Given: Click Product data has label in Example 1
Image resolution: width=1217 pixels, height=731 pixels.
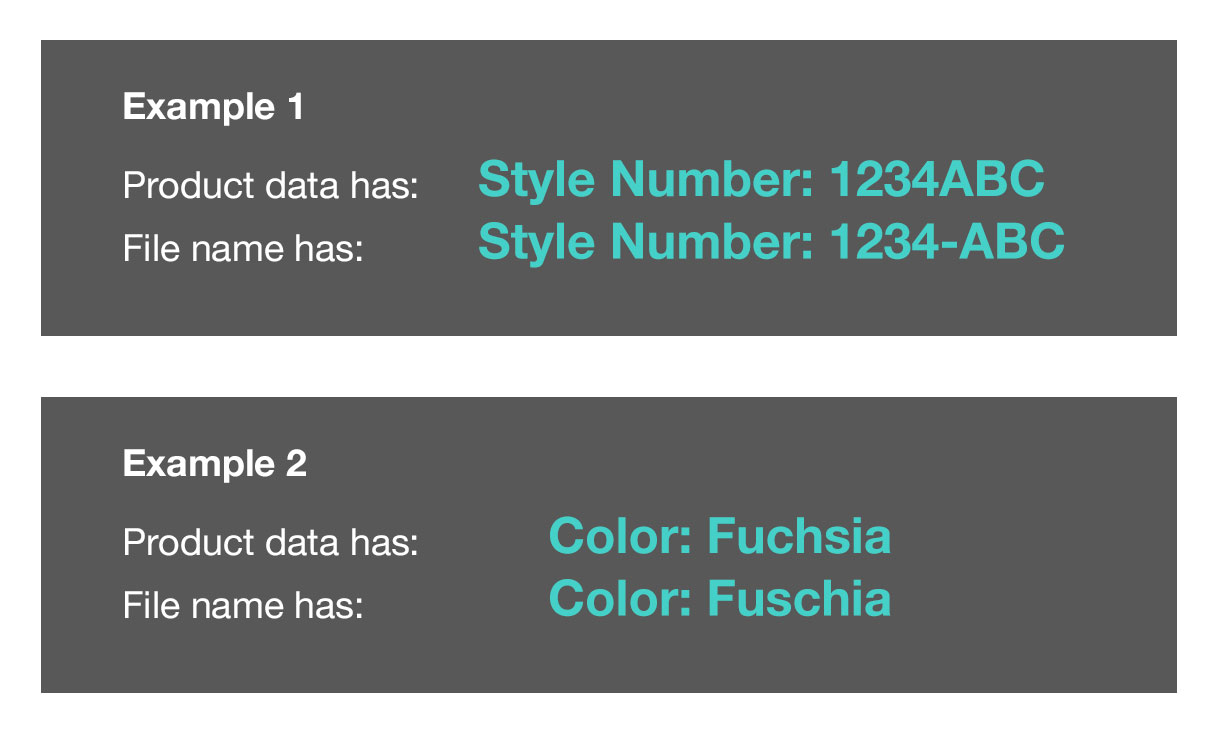Looking at the screenshot, I should click(x=270, y=186).
